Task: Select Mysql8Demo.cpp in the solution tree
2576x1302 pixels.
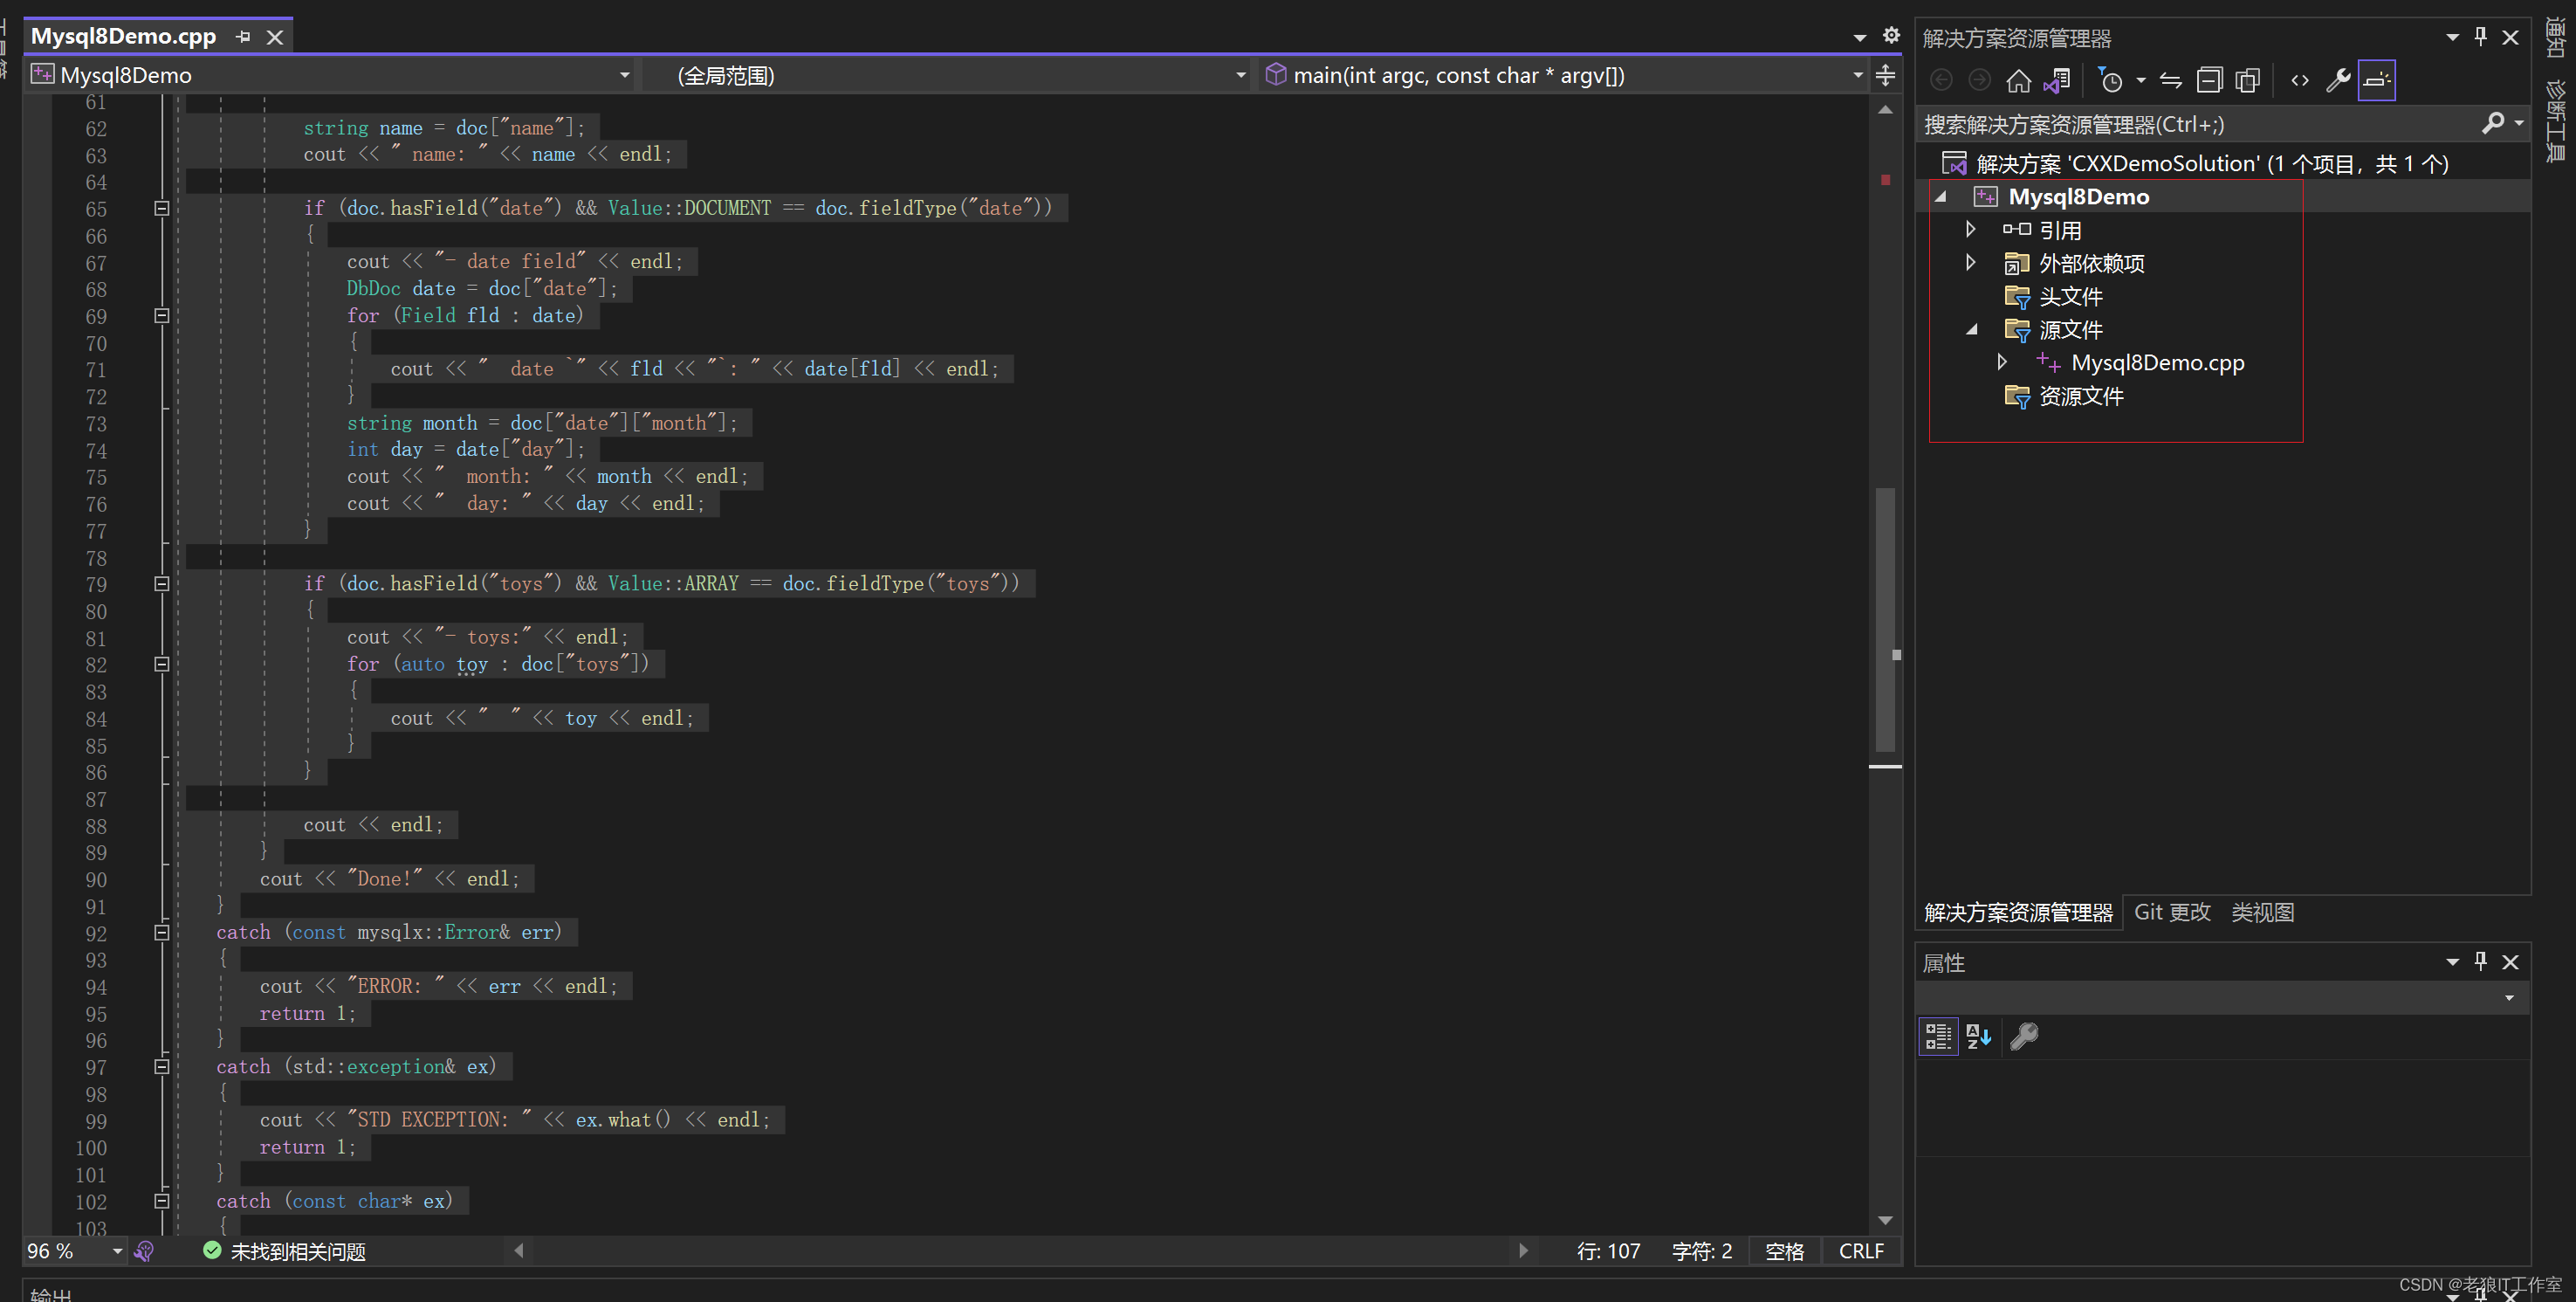Action: [2157, 362]
